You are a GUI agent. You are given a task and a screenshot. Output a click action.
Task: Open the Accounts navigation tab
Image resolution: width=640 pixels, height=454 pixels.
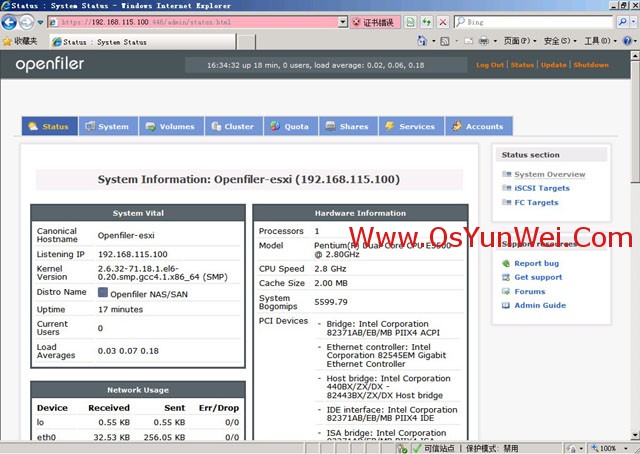pos(479,126)
